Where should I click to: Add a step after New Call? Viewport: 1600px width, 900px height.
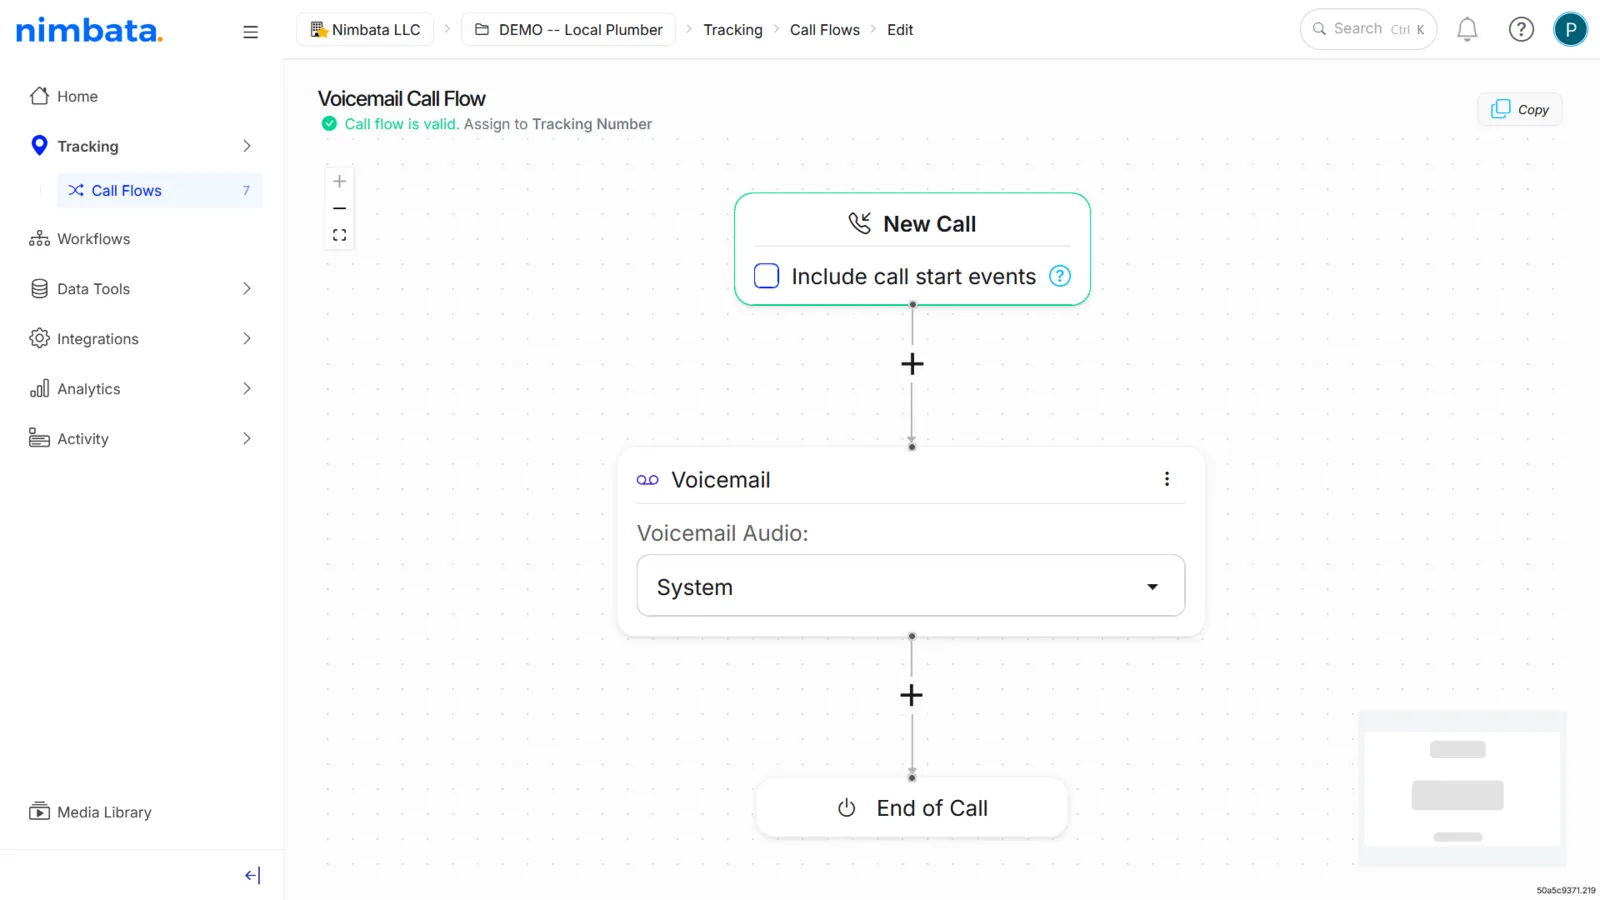pos(912,364)
